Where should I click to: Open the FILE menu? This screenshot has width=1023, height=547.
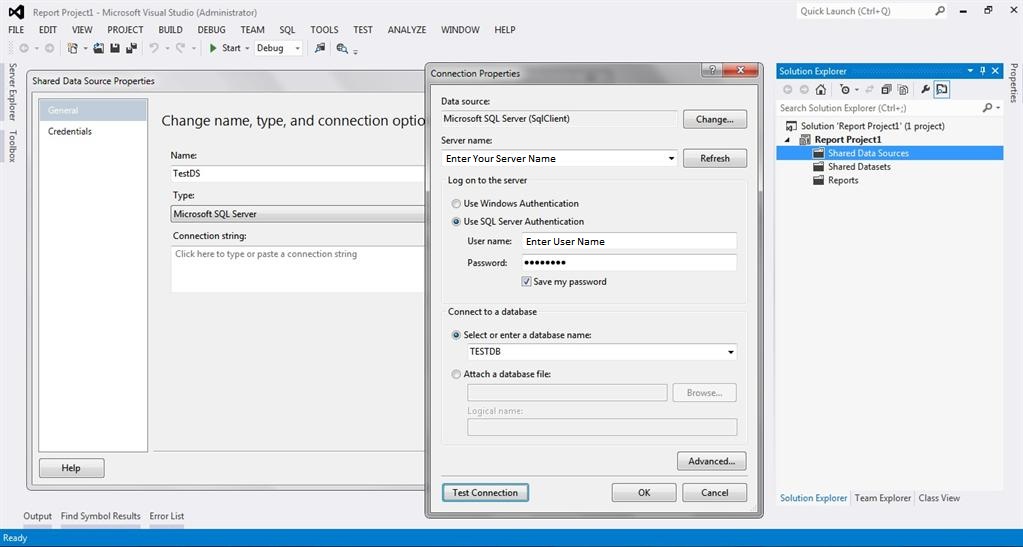click(x=16, y=29)
